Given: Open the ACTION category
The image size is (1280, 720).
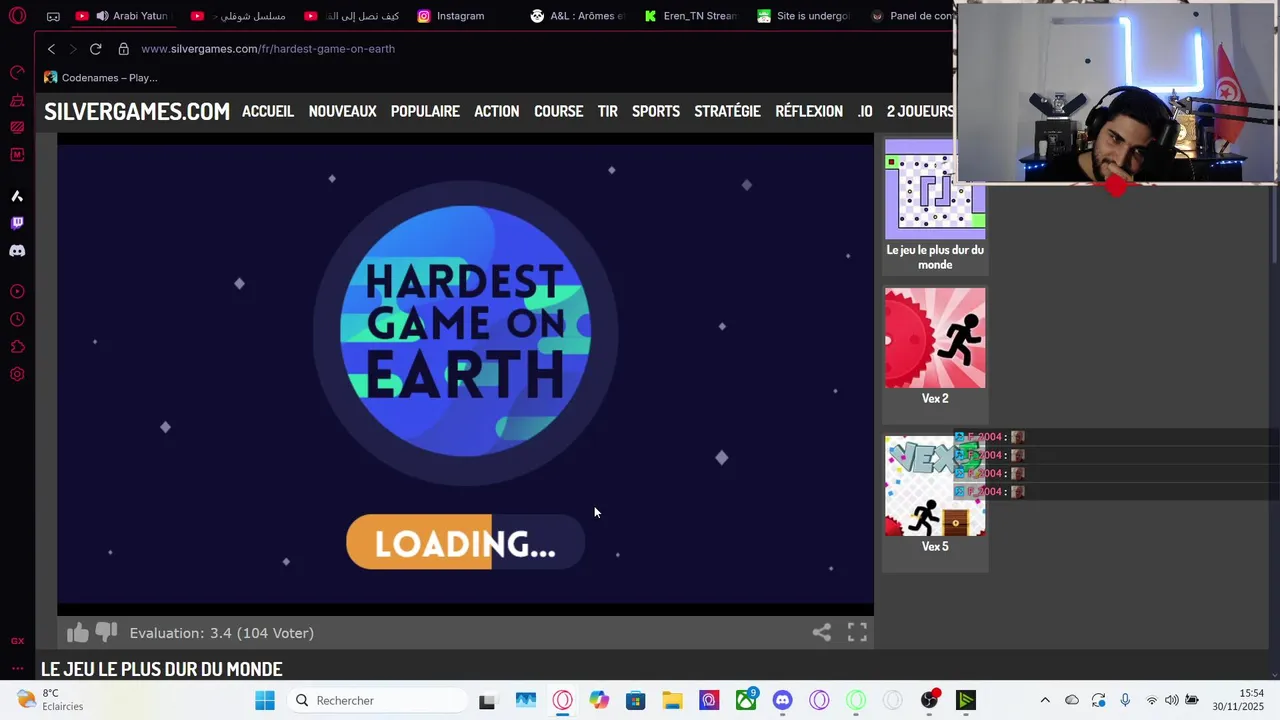Looking at the screenshot, I should tap(496, 111).
